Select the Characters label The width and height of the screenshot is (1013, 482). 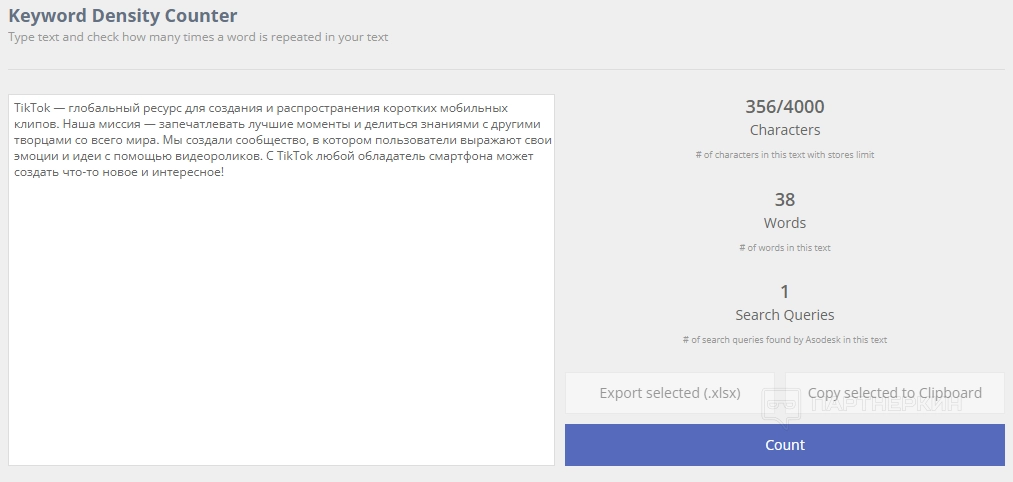point(784,130)
